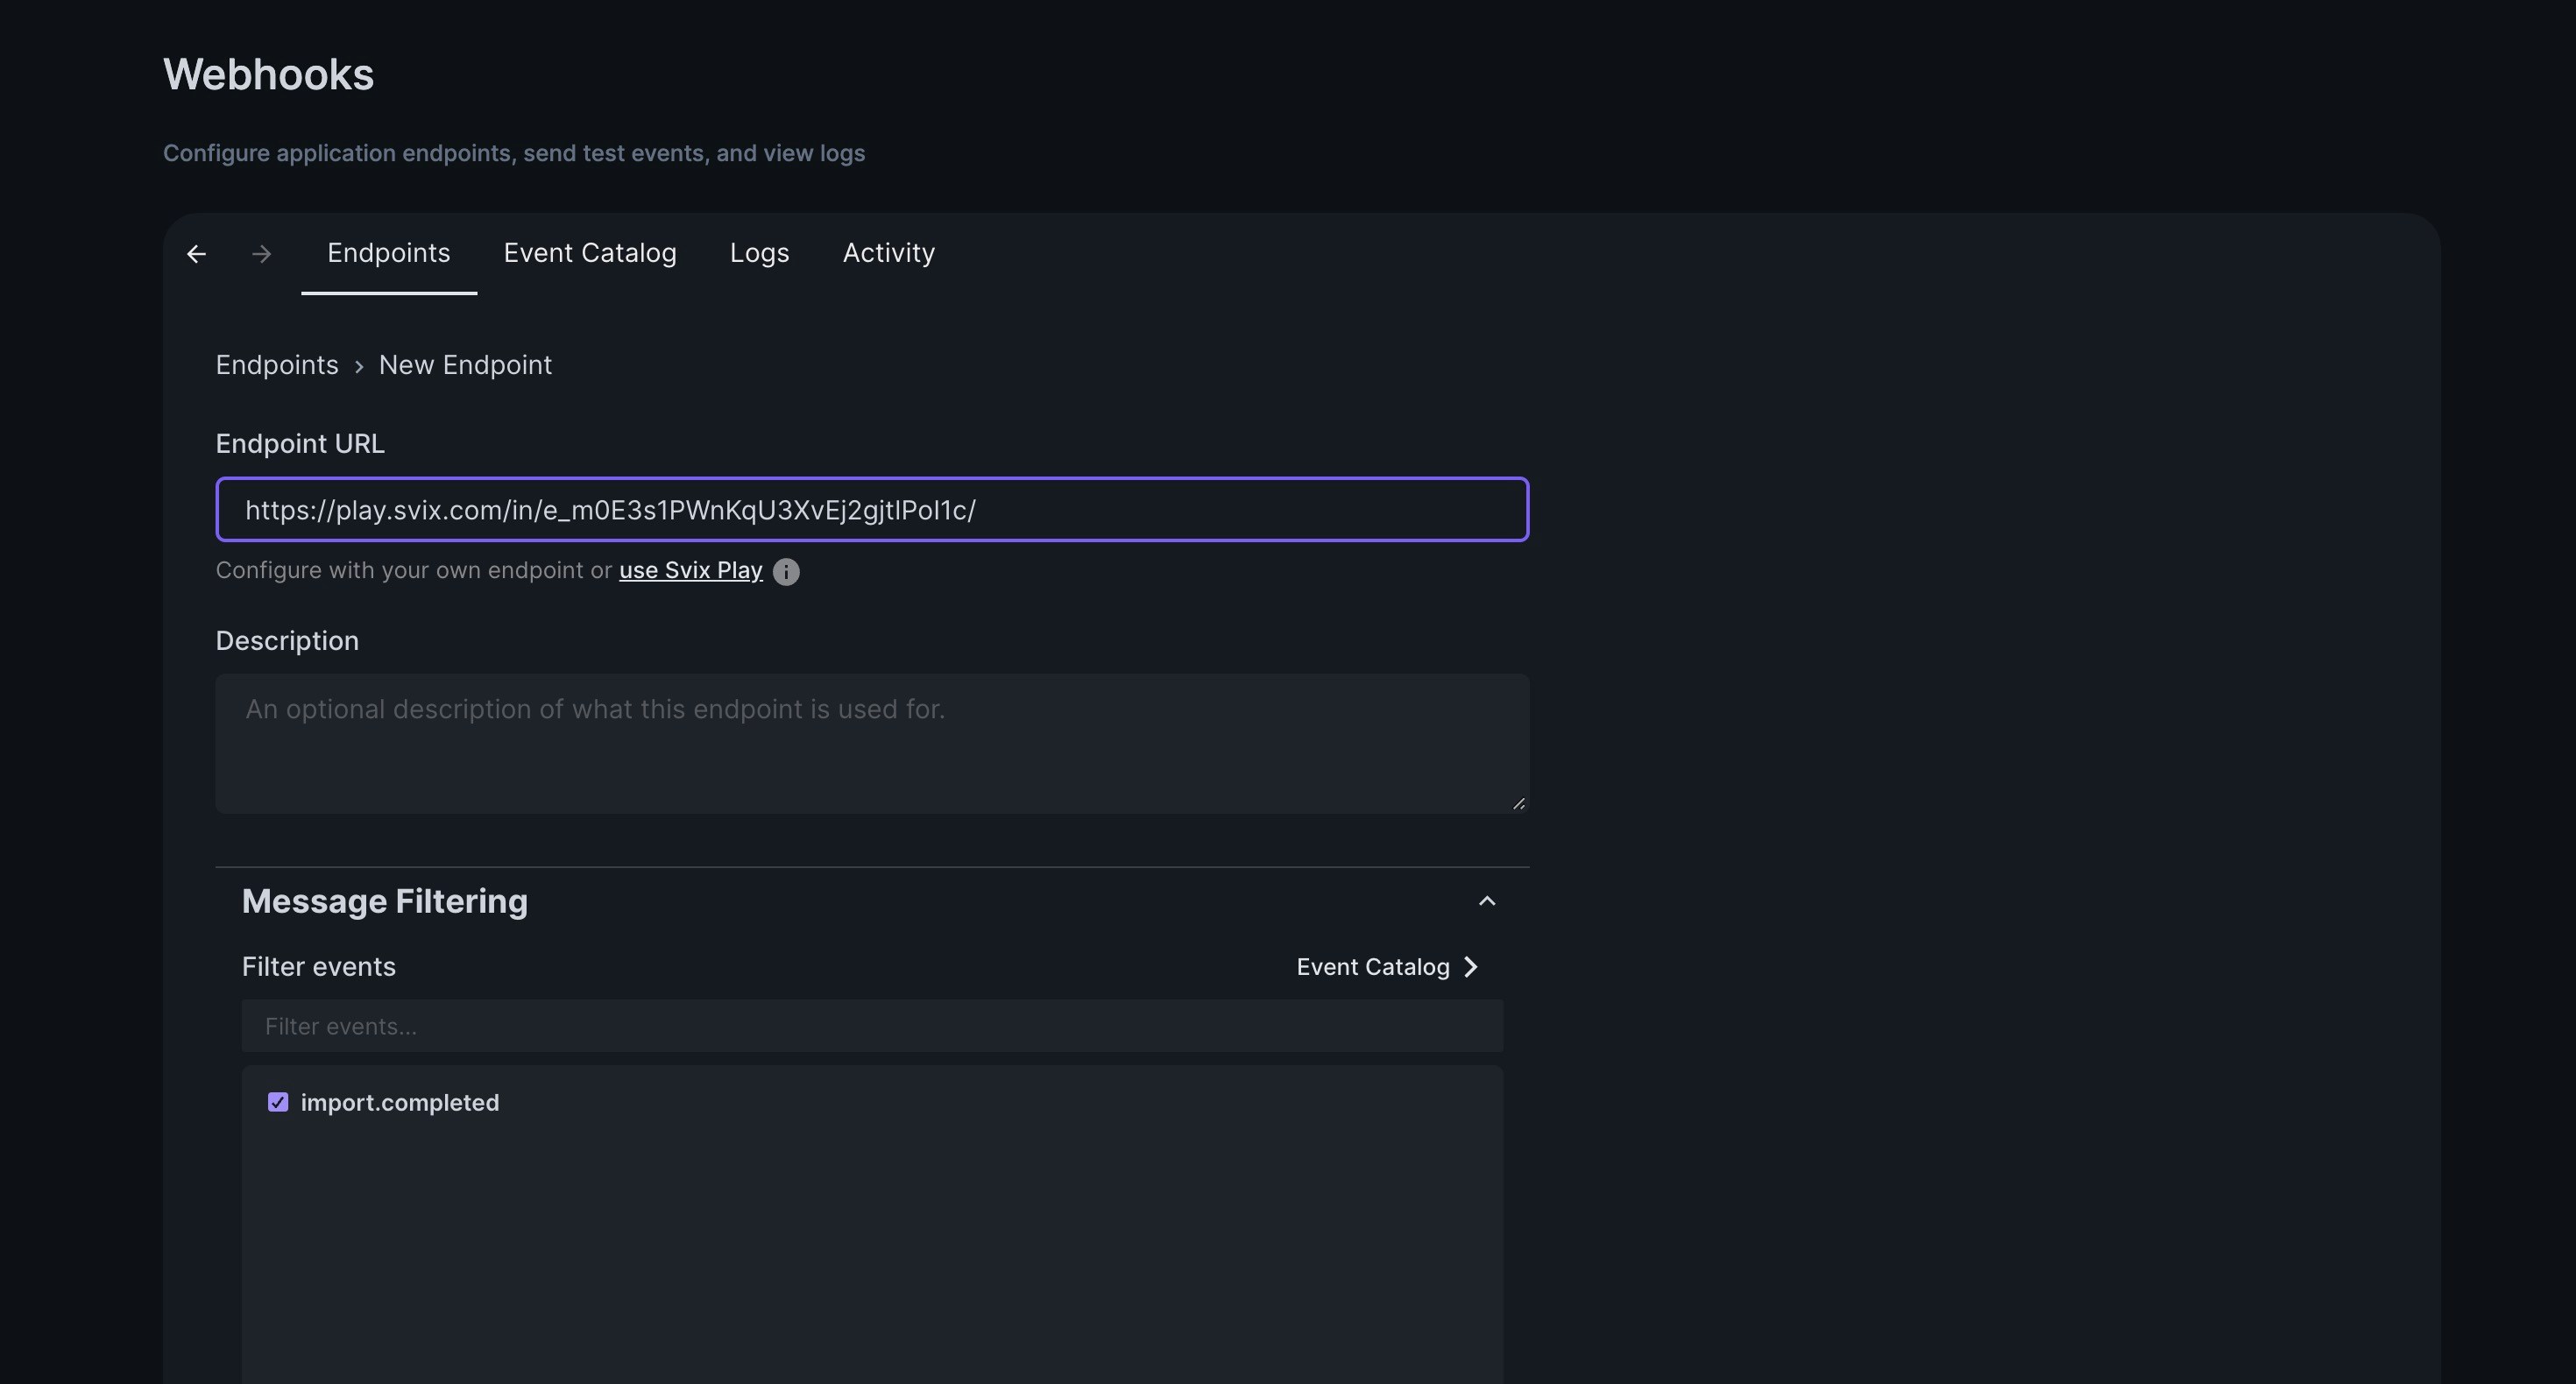Click the chevron to fold Message Filtering
2576x1384 pixels.
tap(1487, 900)
